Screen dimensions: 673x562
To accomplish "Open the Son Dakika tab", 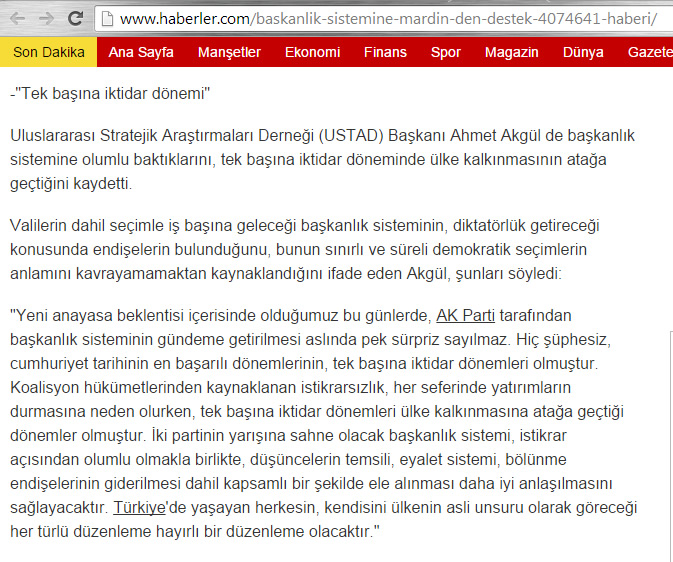I will point(49,52).
